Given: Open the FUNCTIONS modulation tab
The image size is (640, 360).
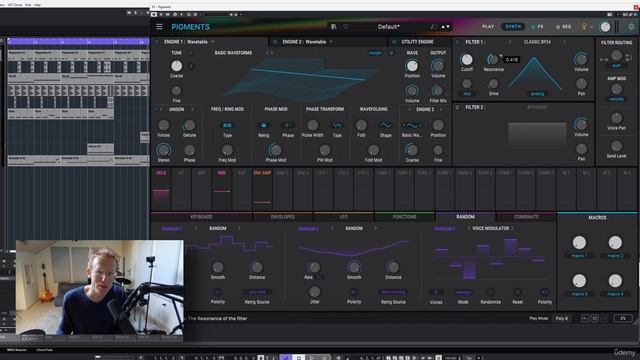Looking at the screenshot, I should [404, 217].
